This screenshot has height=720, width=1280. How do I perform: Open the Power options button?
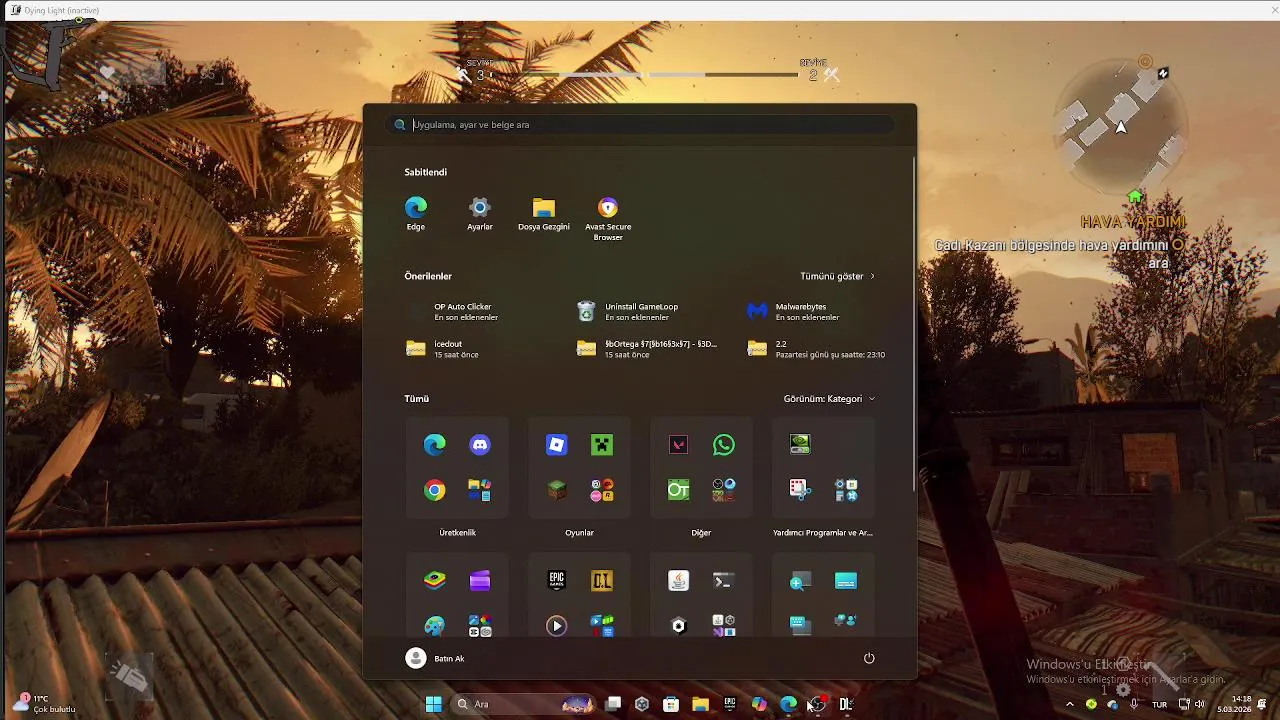tap(869, 658)
